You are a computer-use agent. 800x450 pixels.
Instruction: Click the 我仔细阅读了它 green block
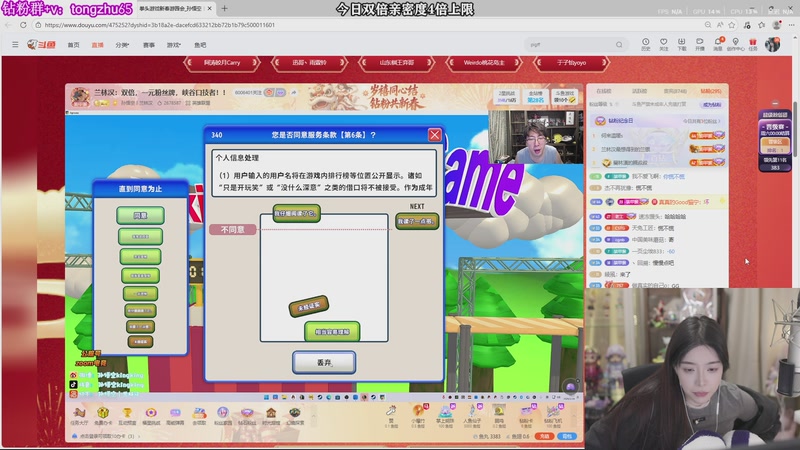click(x=296, y=213)
